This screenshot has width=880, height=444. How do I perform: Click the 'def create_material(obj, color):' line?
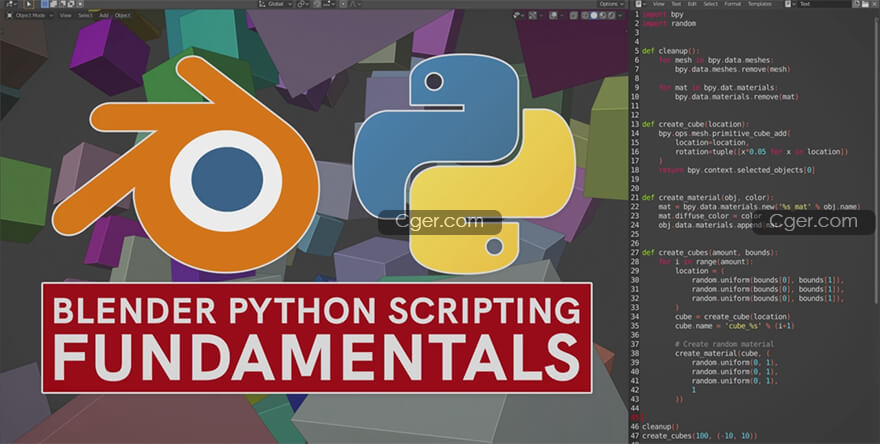pyautogui.click(x=708, y=198)
